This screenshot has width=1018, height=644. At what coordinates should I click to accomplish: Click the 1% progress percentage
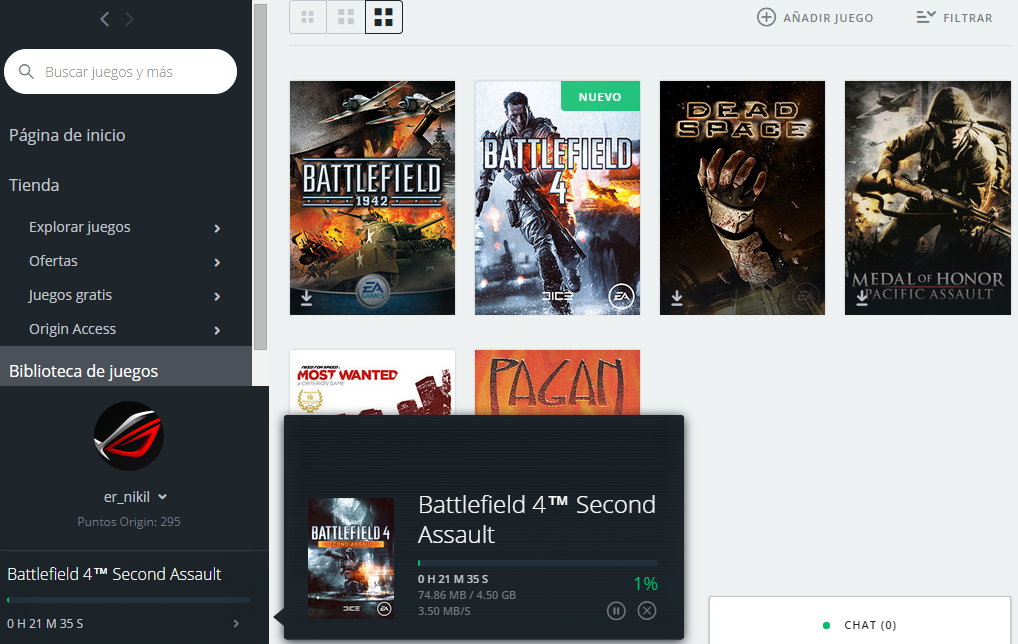pos(645,584)
